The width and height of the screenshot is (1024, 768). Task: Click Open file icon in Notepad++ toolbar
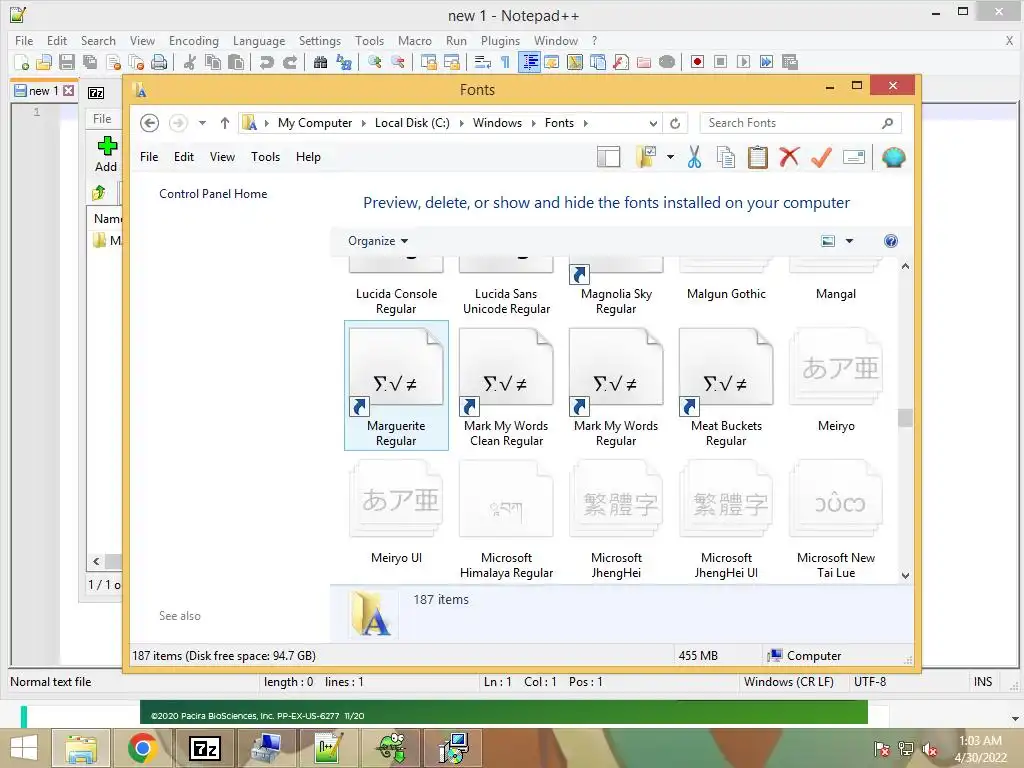coord(44,62)
